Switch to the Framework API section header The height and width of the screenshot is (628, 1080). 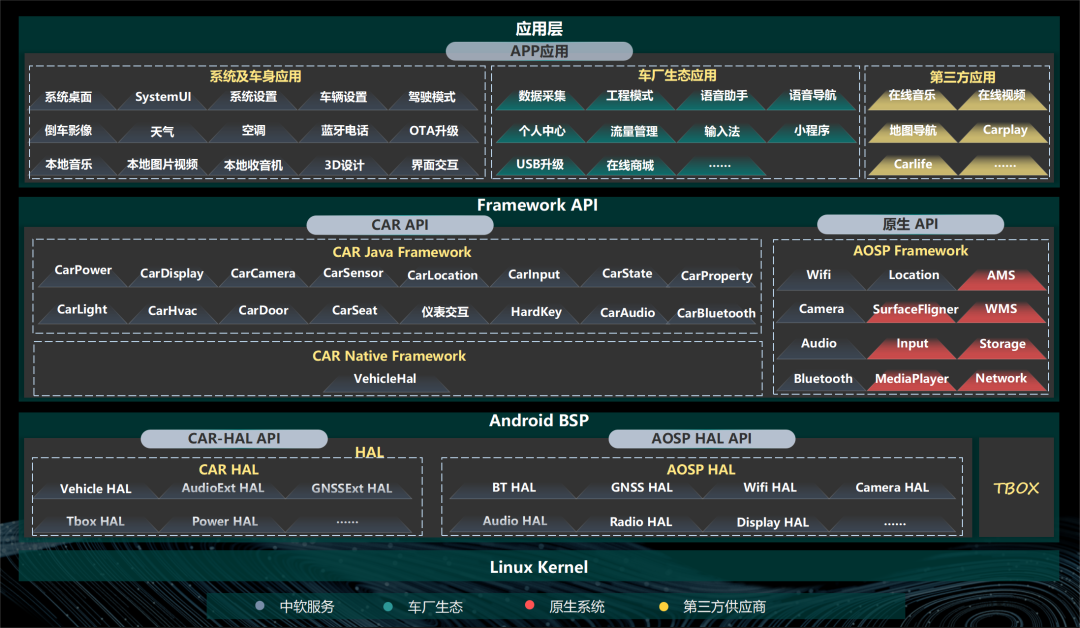coord(538,205)
